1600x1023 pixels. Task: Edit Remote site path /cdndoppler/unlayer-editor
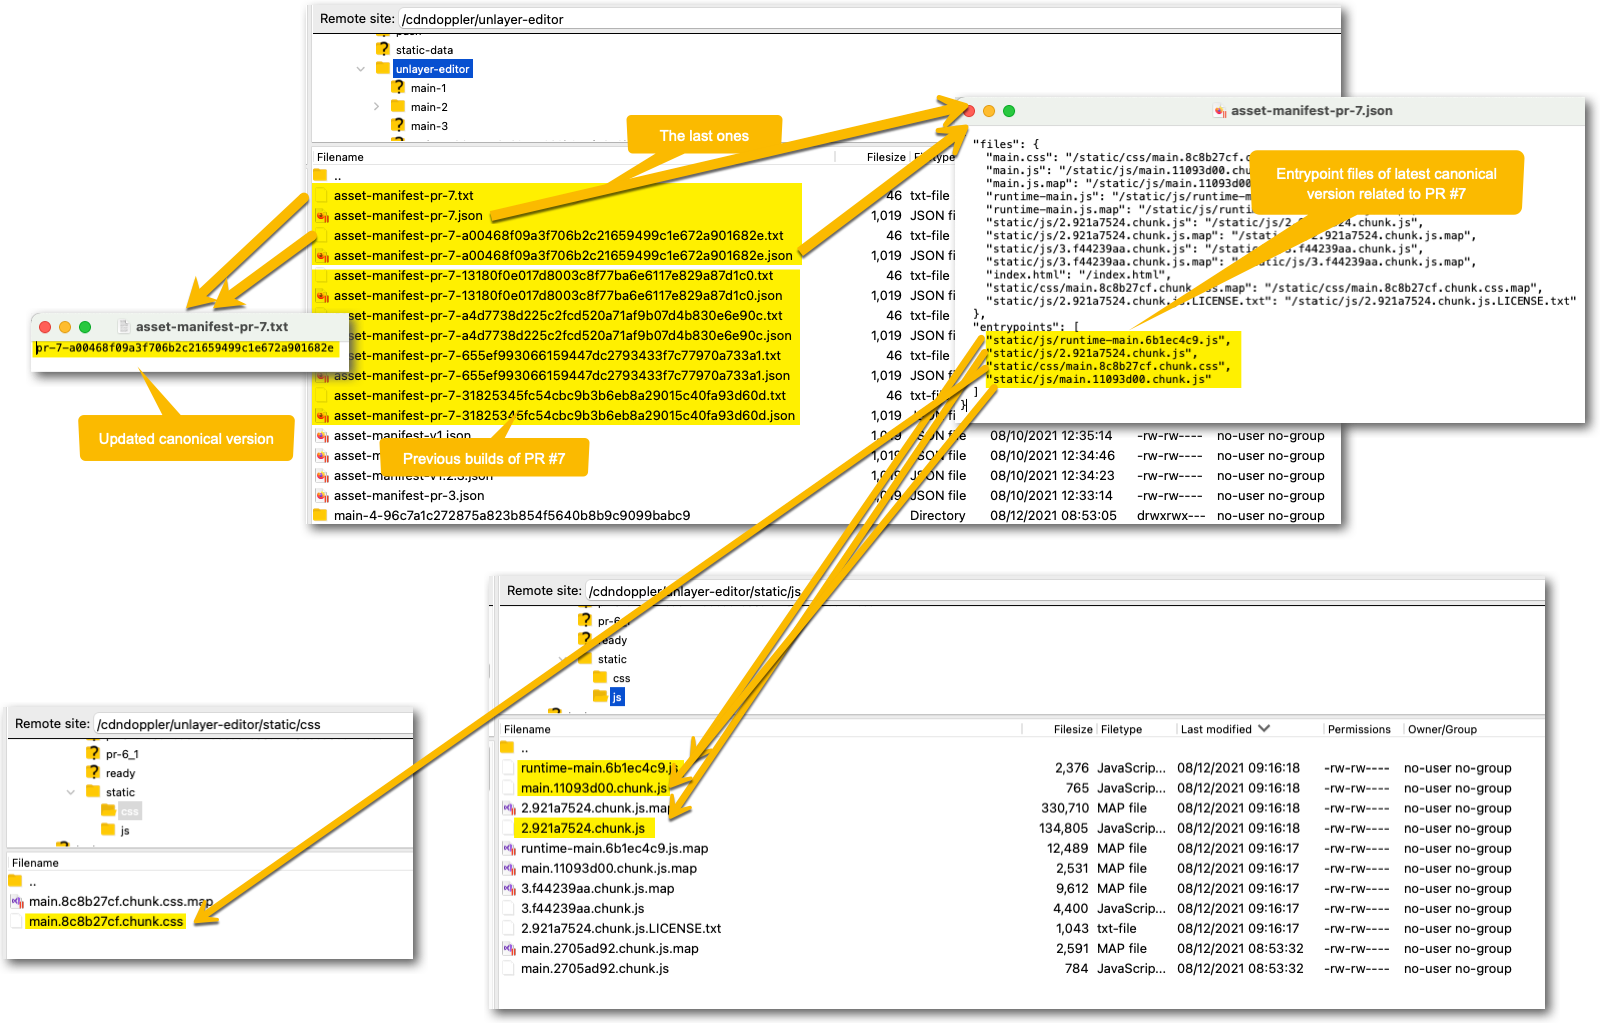pyautogui.click(x=868, y=19)
